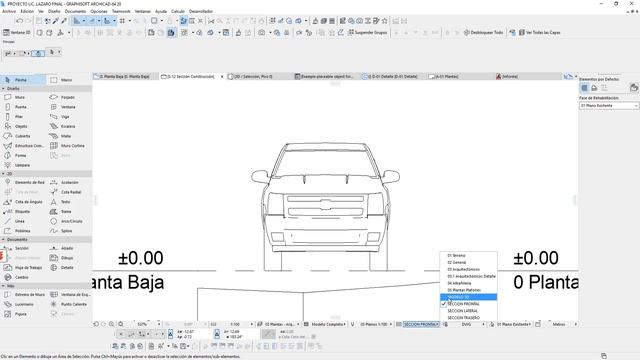Click Desbloquear Todo button
This screenshot has width=640, height=360.
tap(483, 33)
